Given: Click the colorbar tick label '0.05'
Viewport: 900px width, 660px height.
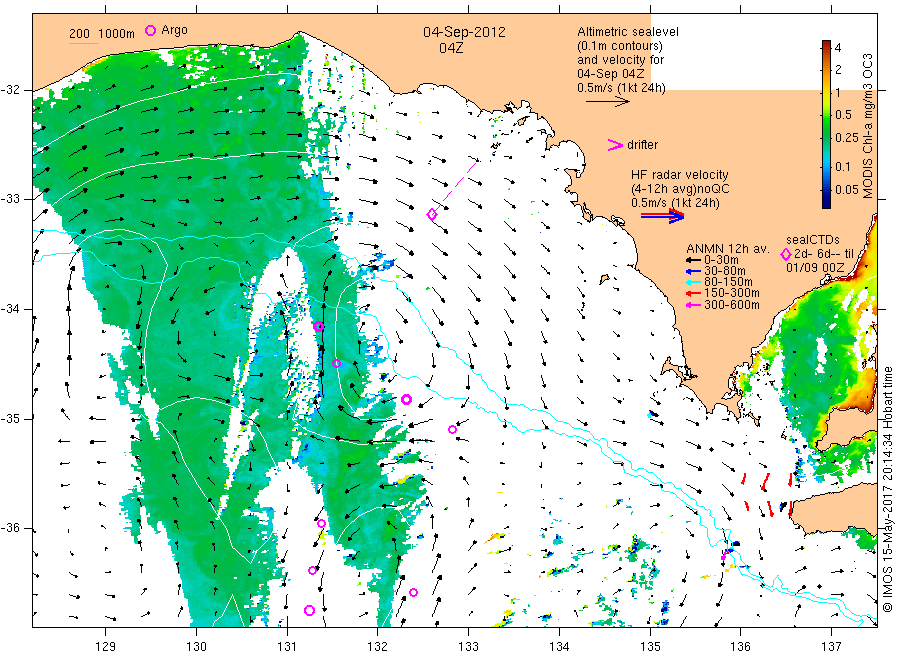Looking at the screenshot, I should click(x=847, y=189).
